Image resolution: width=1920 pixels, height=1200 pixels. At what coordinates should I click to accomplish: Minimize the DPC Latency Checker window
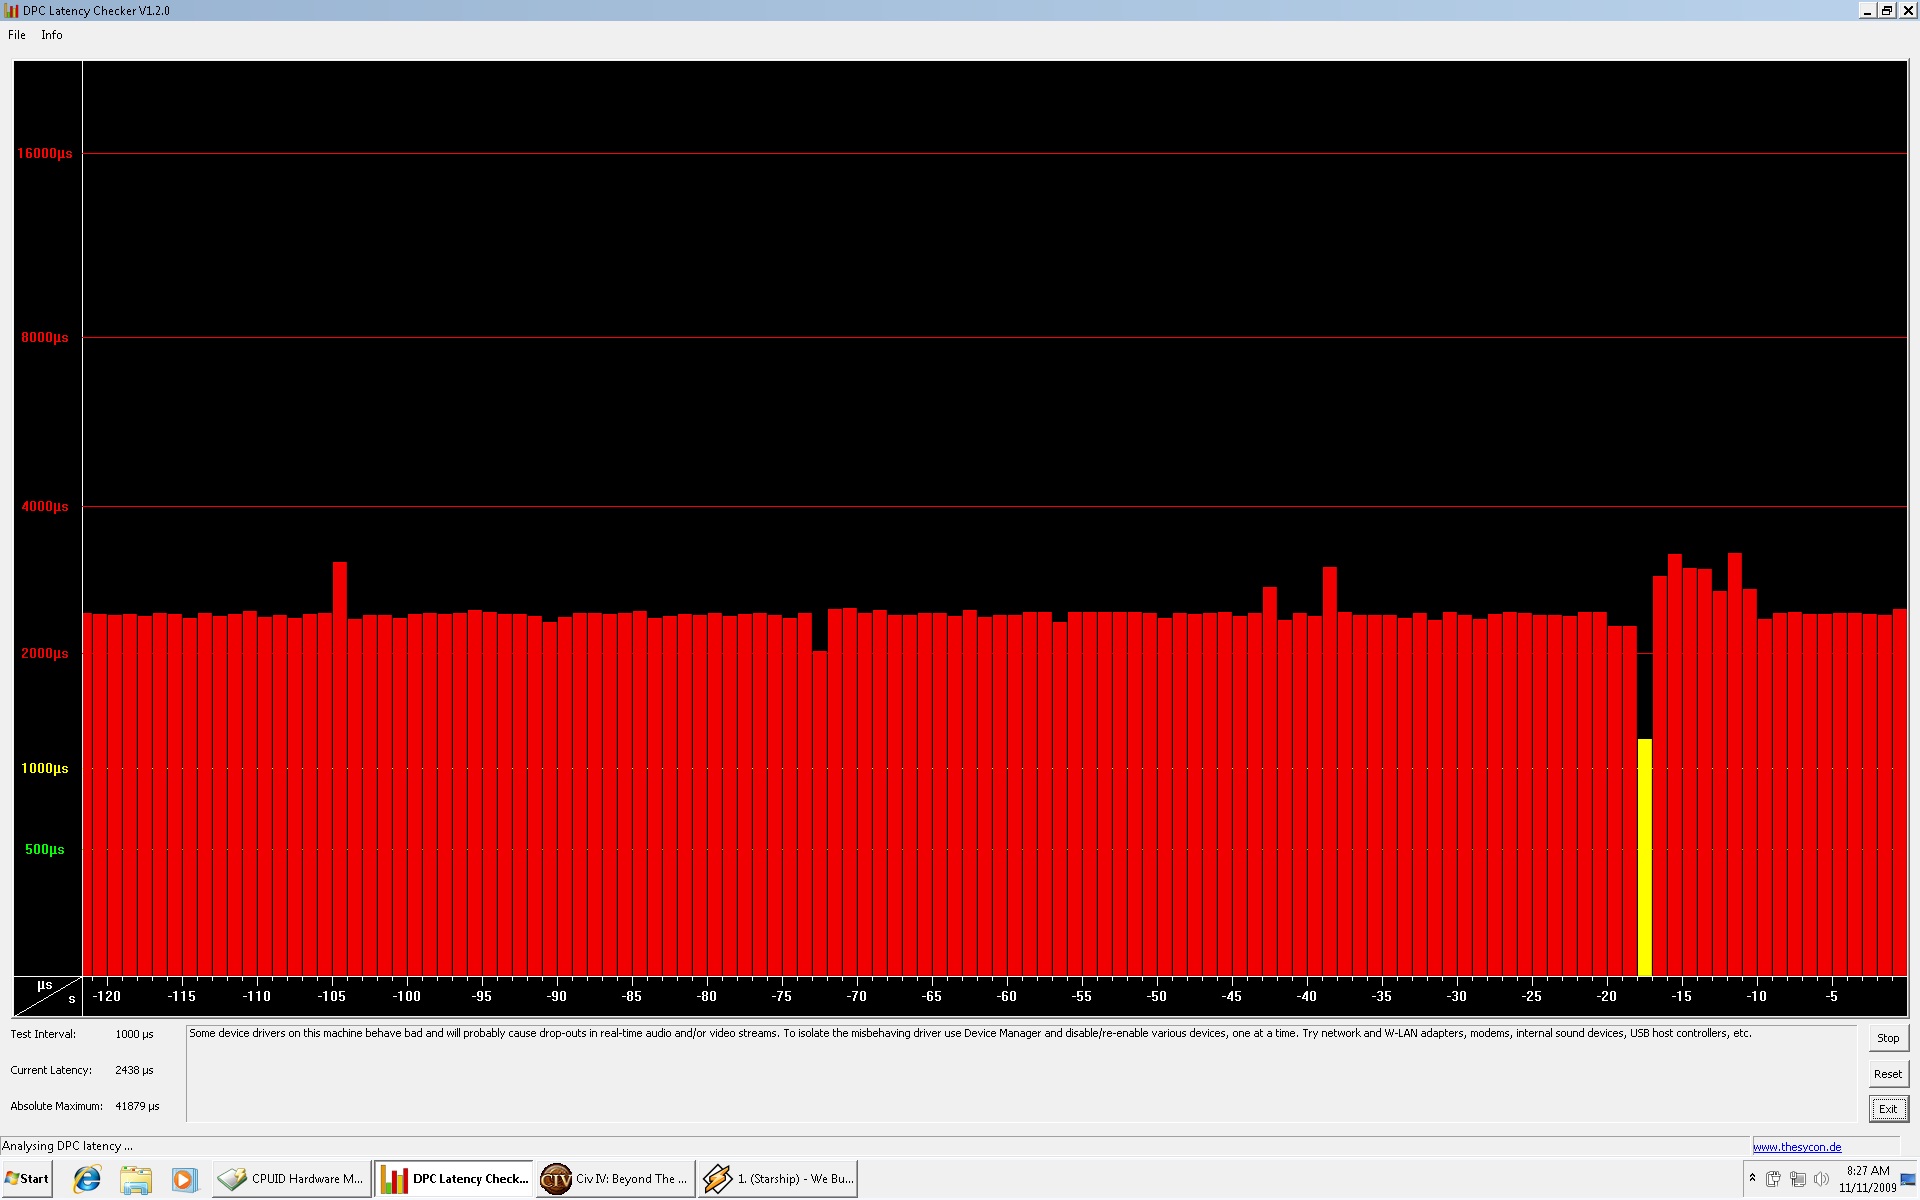1867,10
